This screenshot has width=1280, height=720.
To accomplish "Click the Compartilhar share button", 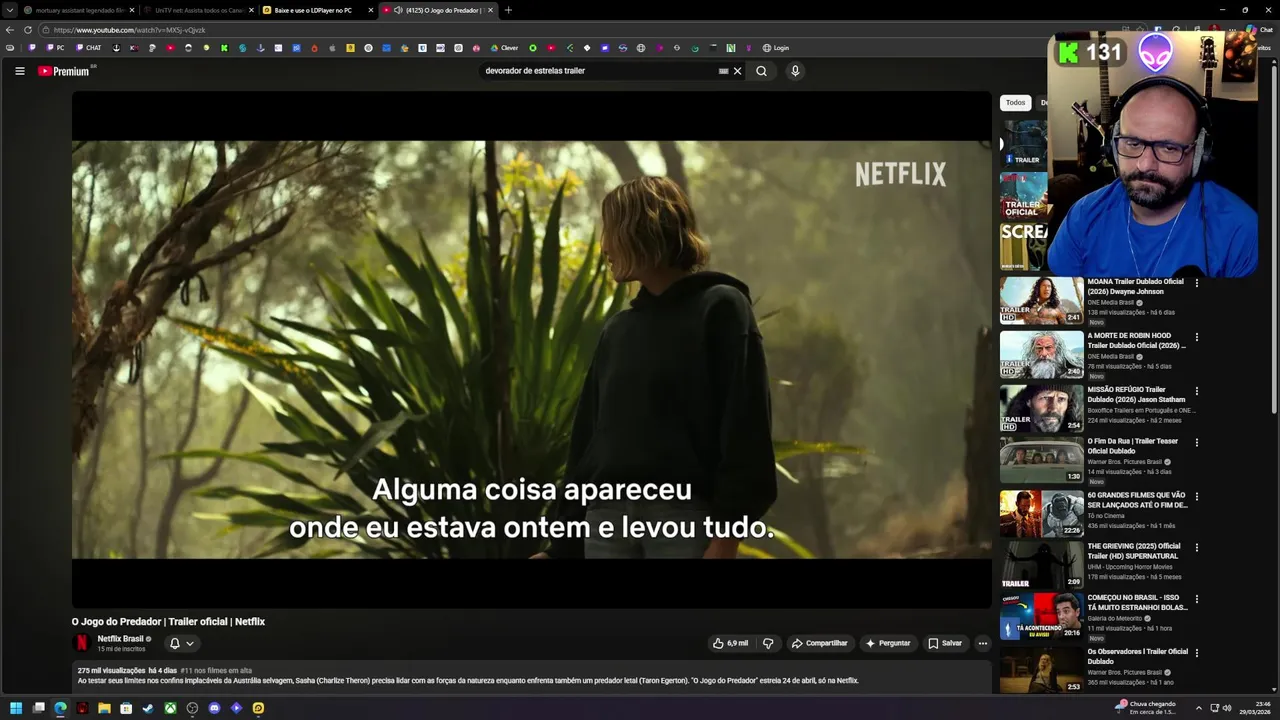I will click(819, 643).
